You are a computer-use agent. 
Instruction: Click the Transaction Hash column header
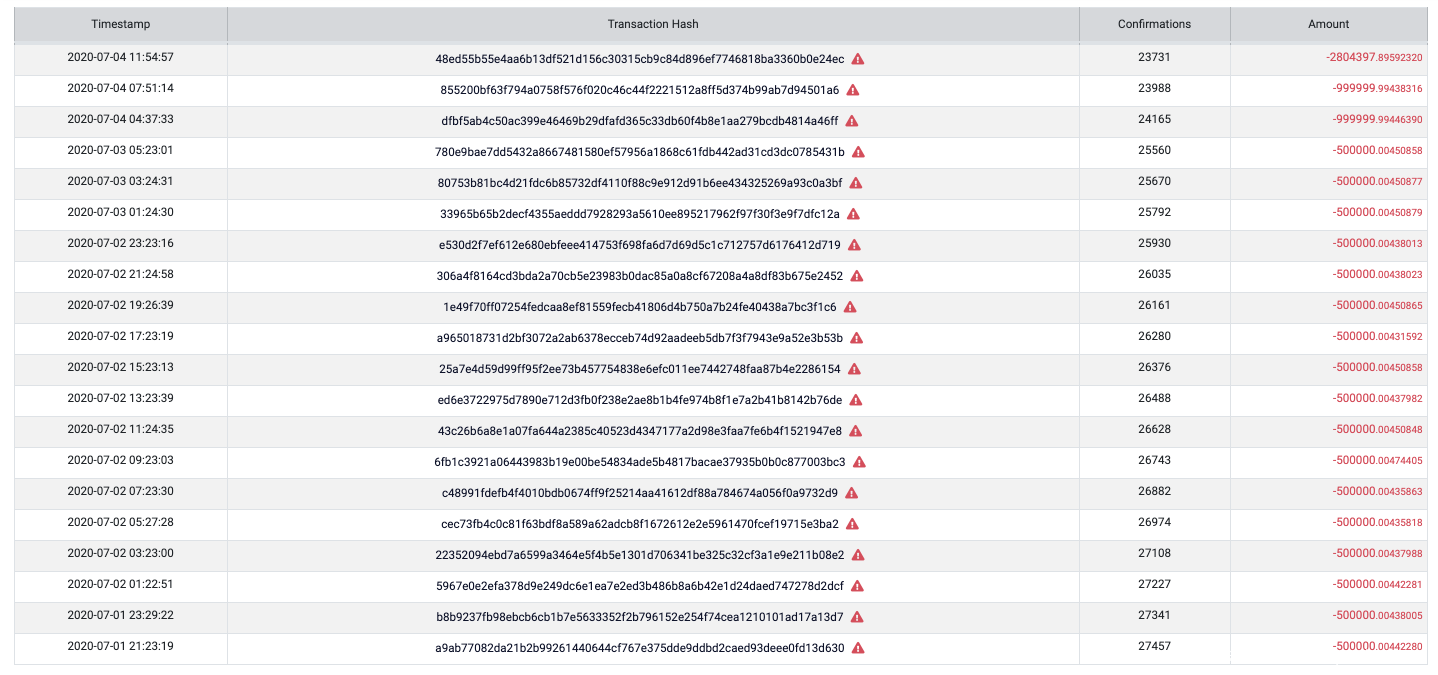pyautogui.click(x=653, y=24)
